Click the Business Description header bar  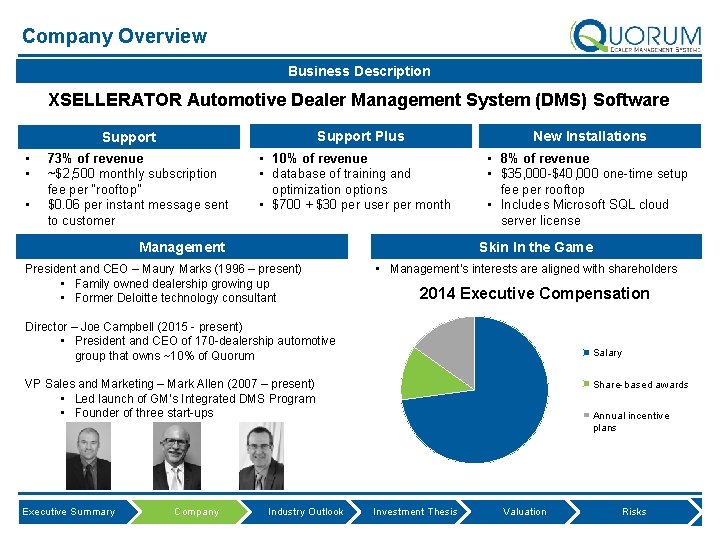(x=359, y=71)
